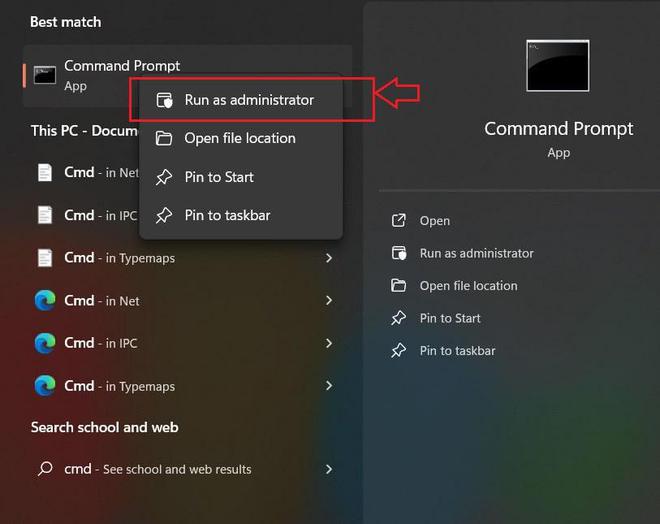
Task: Click the shield icon in the context menu
Action: click(165, 100)
